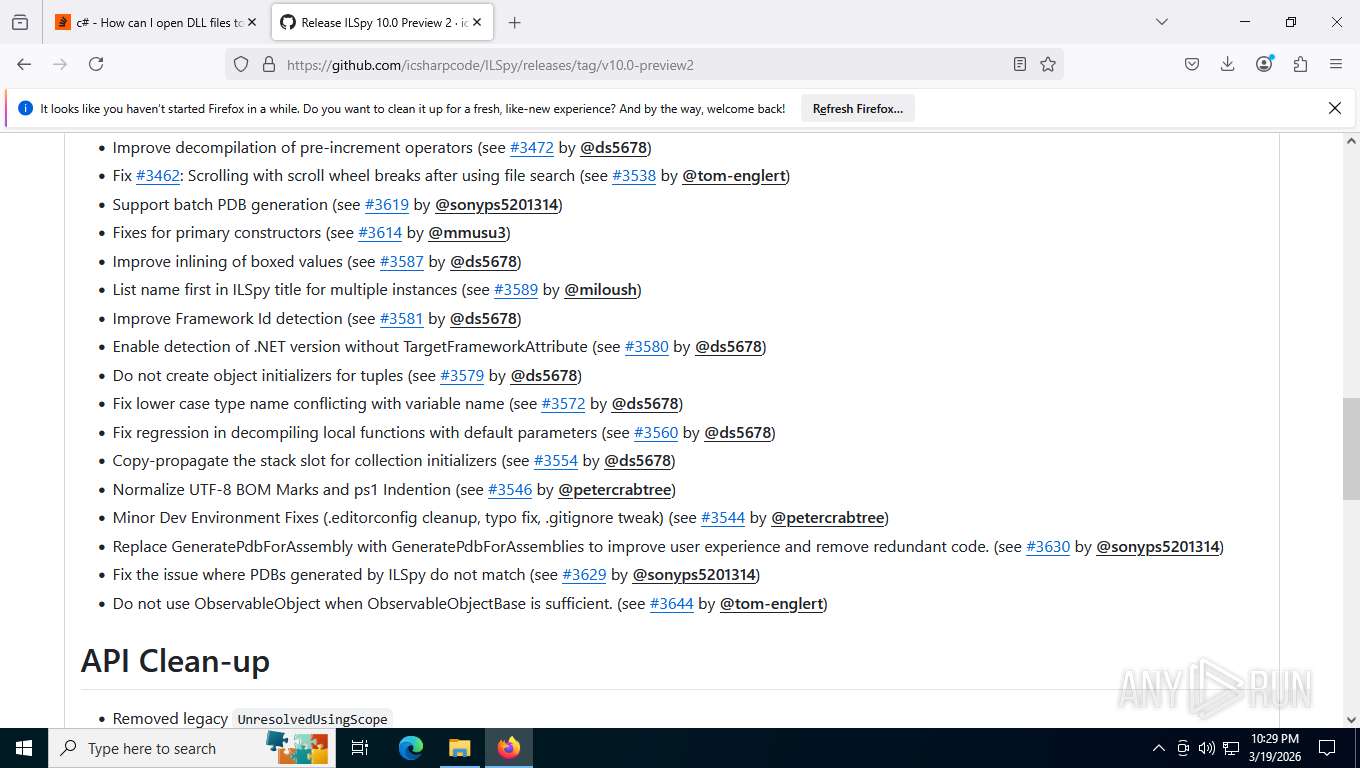This screenshot has width=1360, height=768.
Task: Click scrollbar up arrow
Action: tap(1351, 141)
